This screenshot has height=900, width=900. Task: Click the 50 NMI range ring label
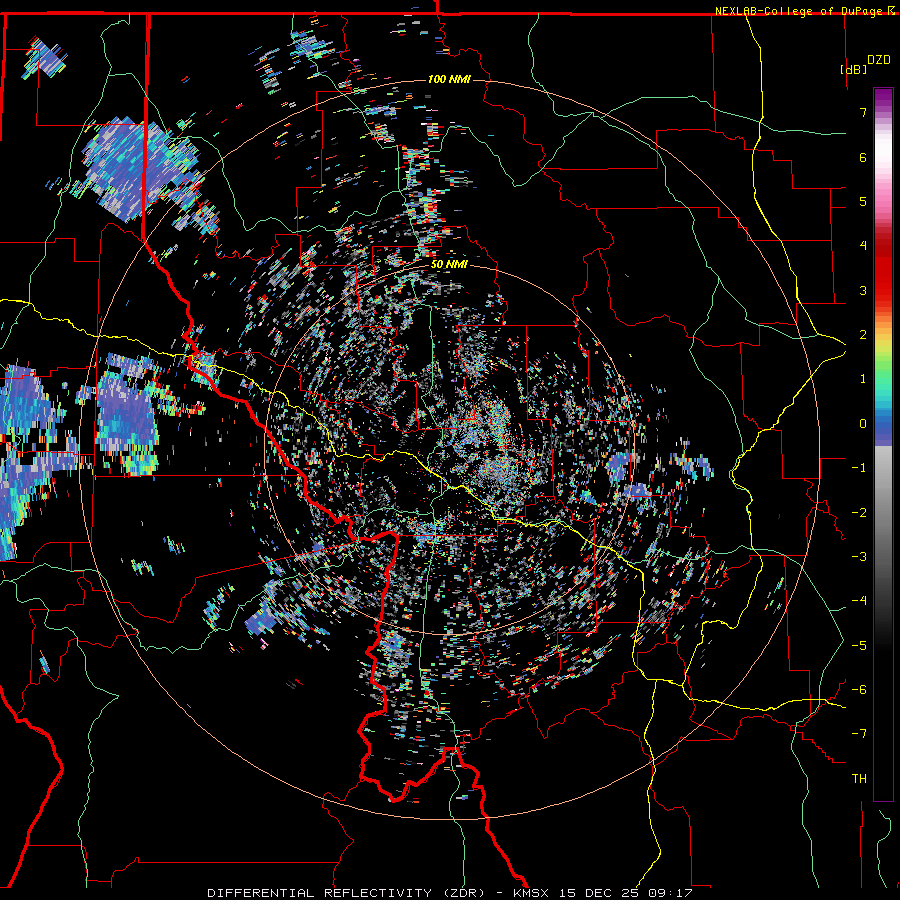pos(449,264)
